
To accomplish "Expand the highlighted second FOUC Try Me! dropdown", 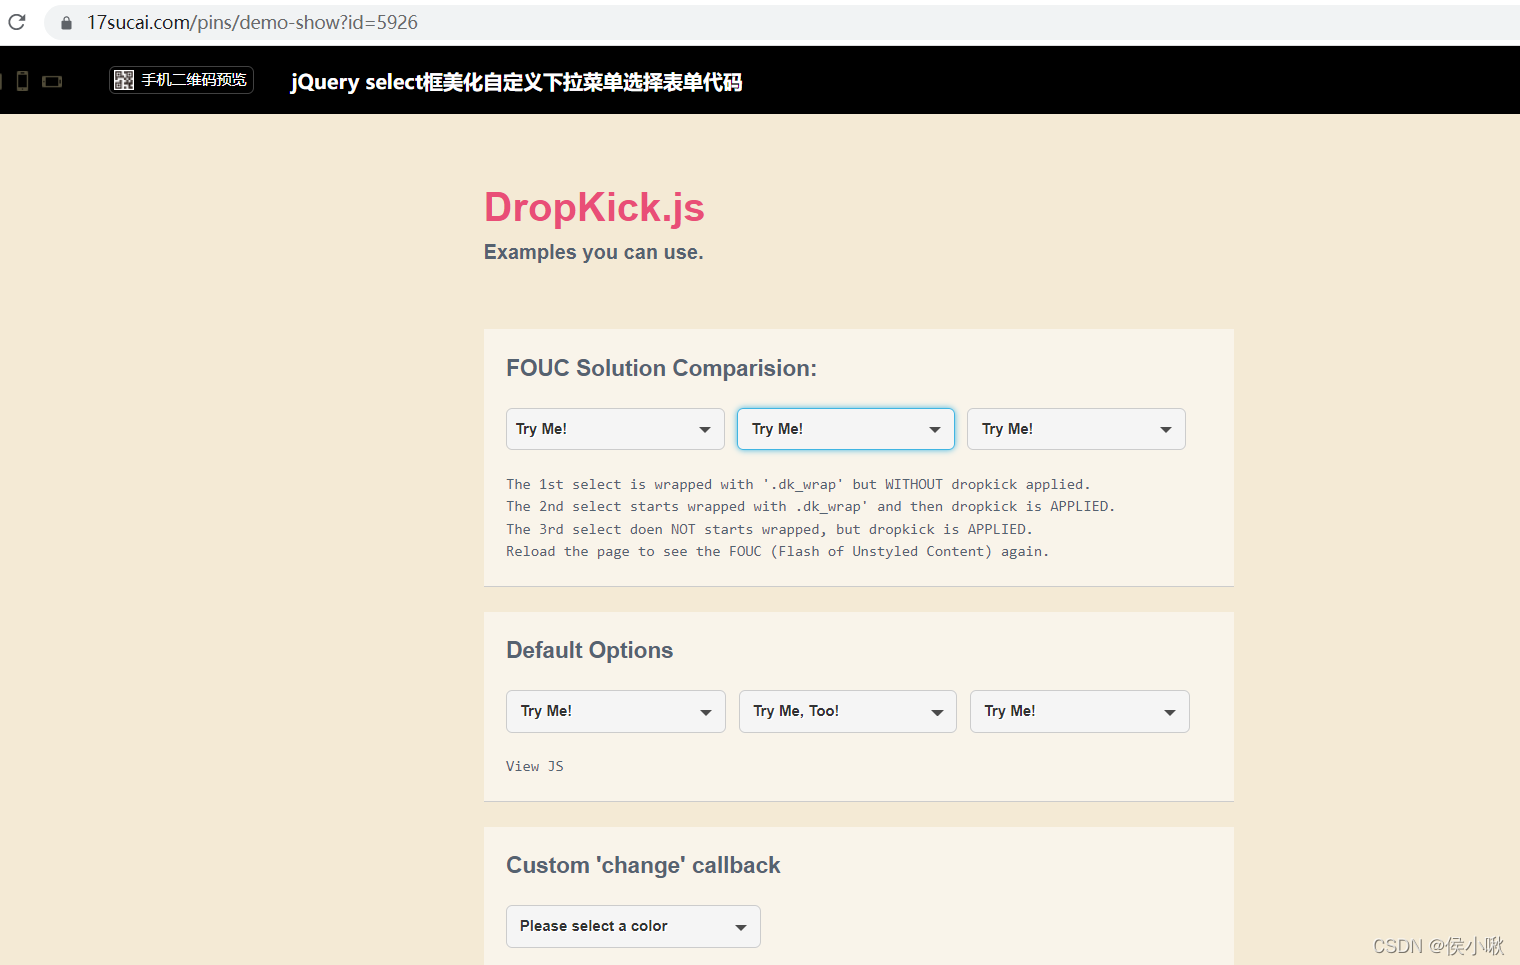I will click(846, 429).
